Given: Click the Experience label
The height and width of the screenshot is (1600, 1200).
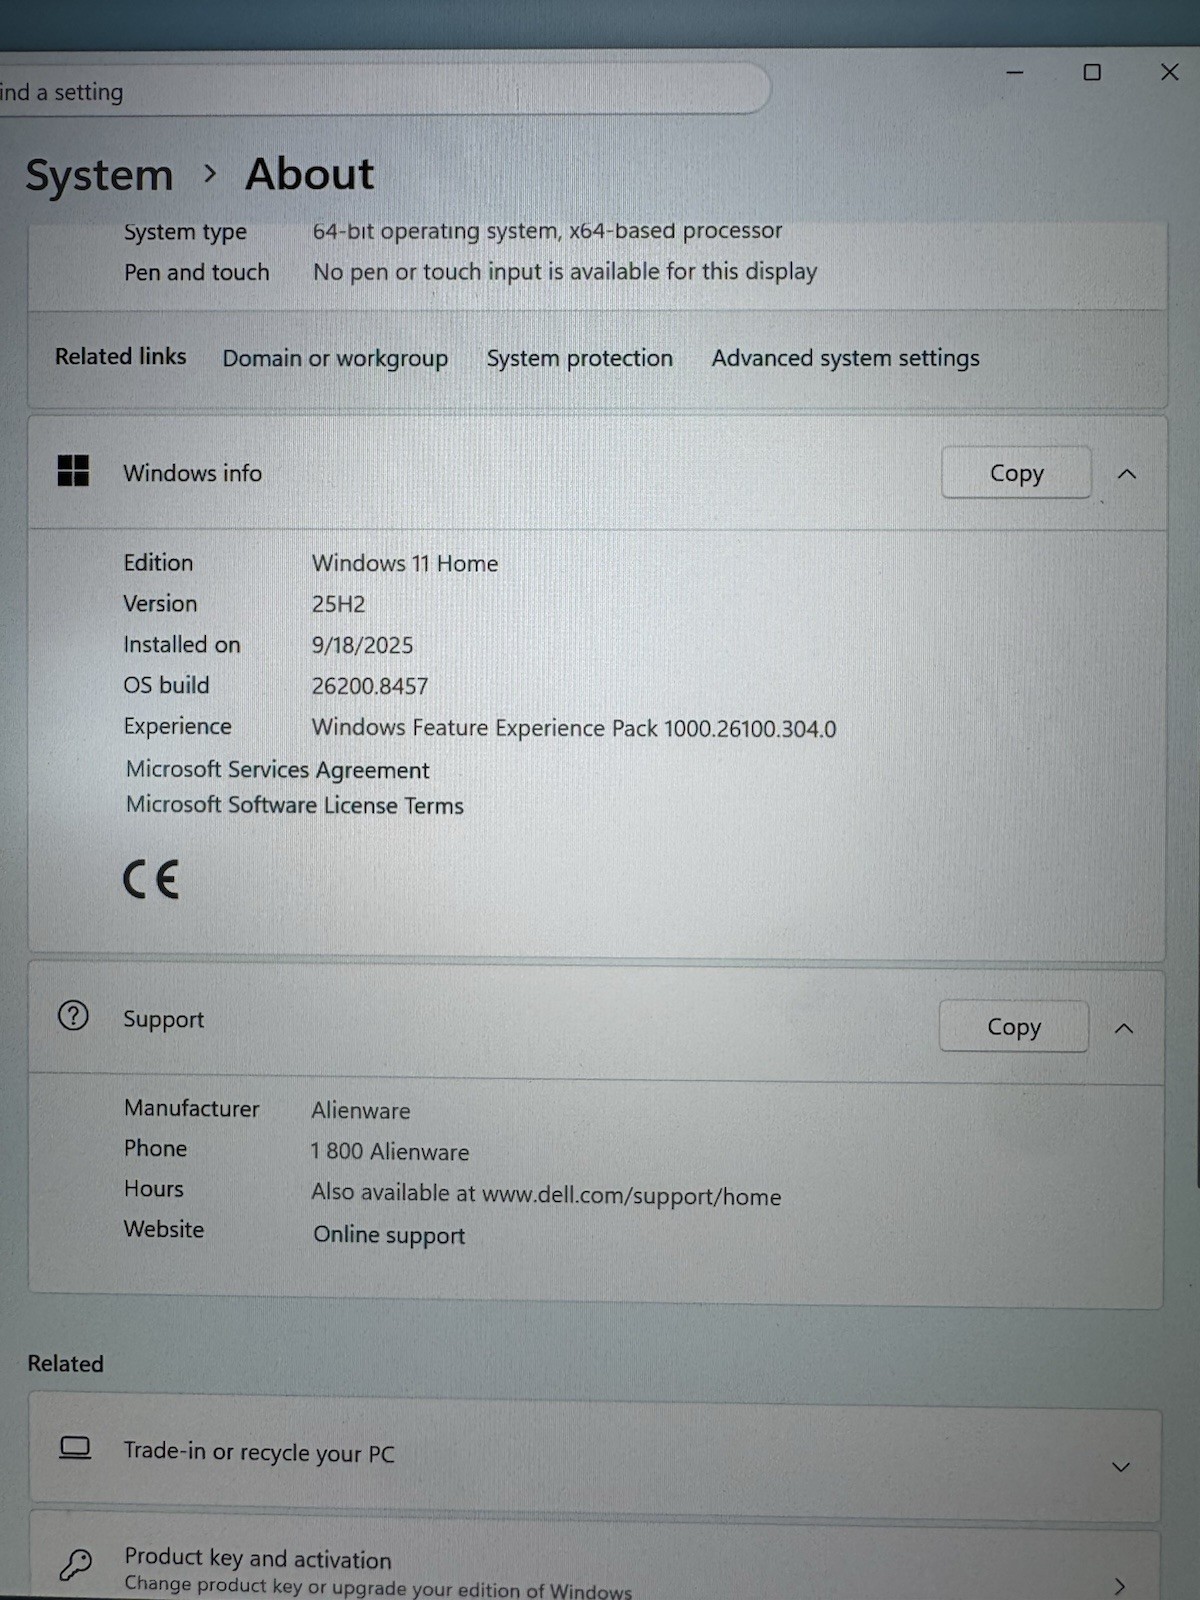Looking at the screenshot, I should pos(177,726).
